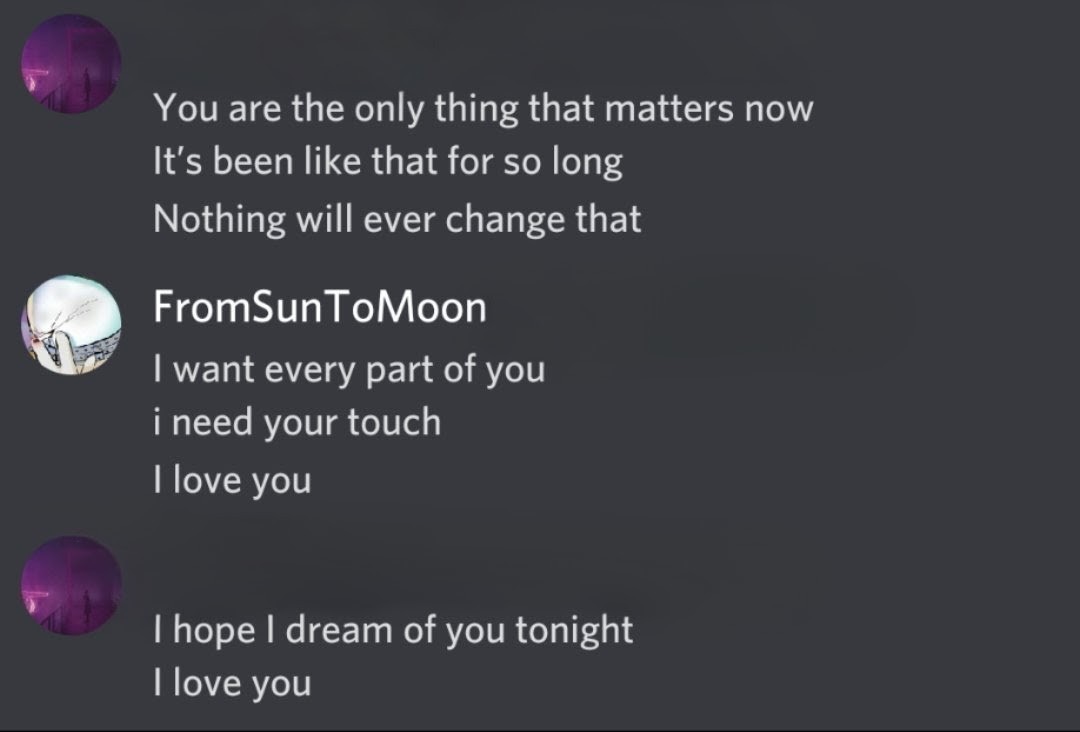1080x732 pixels.
Task: Select the final 'I love you' message at the bottom
Action: pos(232,683)
